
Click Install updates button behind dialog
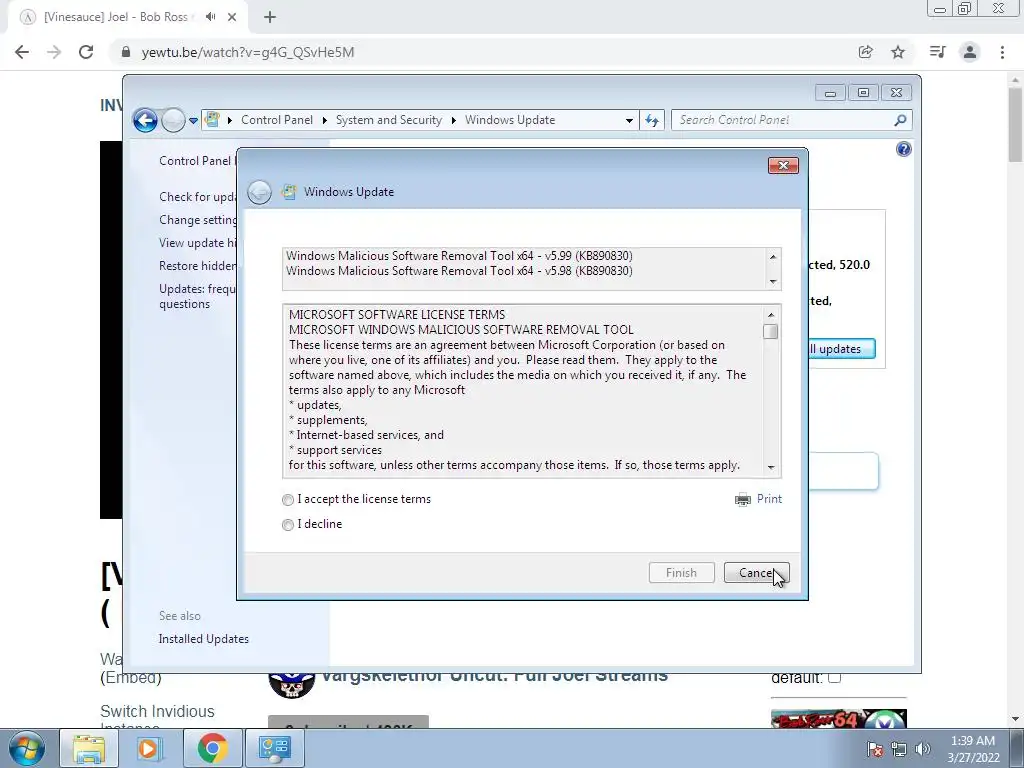[842, 349]
